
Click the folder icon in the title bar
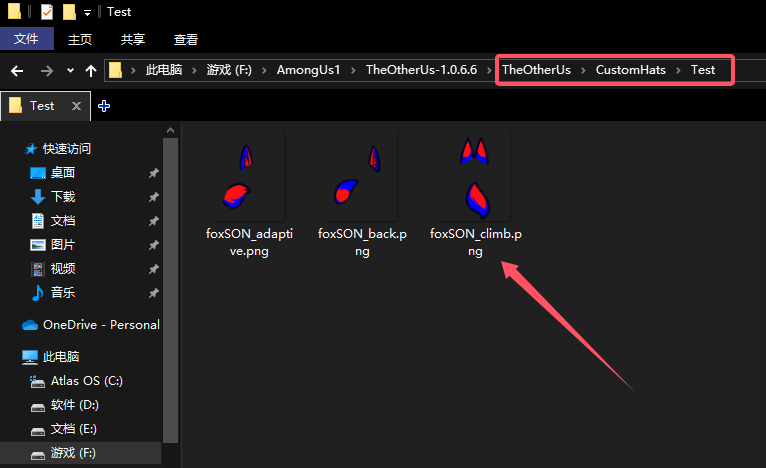click(x=15, y=11)
